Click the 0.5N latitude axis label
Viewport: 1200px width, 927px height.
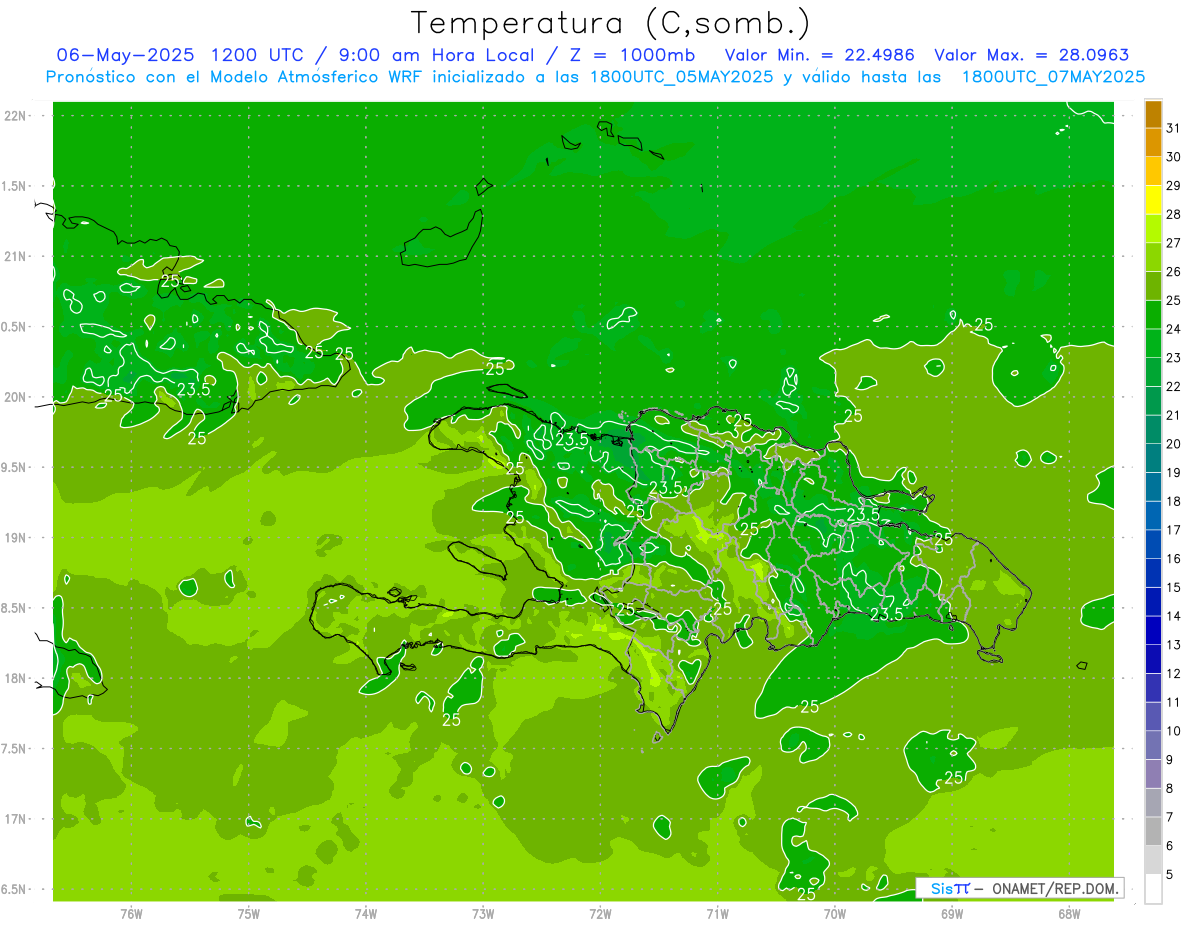[16, 327]
